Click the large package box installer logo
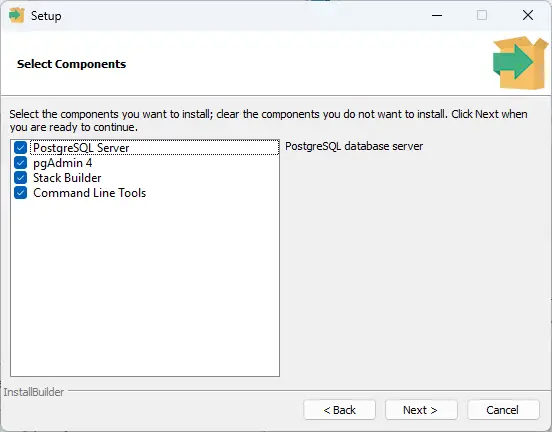Image resolution: width=552 pixels, height=432 pixels. click(520, 63)
